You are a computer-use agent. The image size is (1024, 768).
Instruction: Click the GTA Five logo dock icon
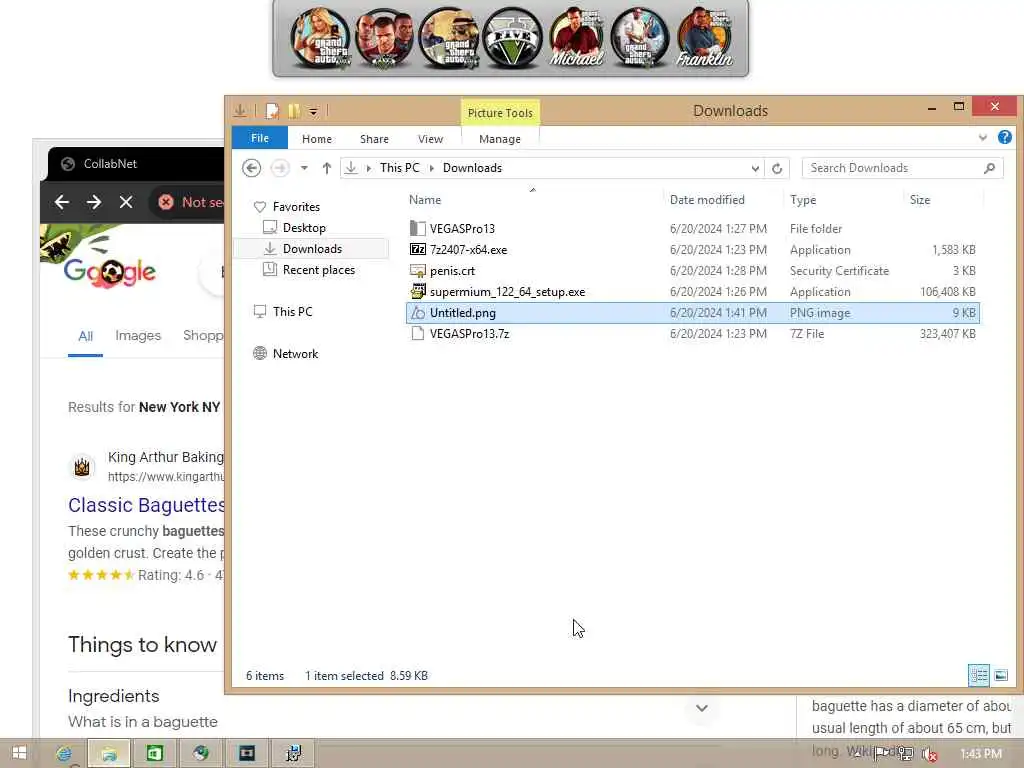pyautogui.click(x=513, y=39)
